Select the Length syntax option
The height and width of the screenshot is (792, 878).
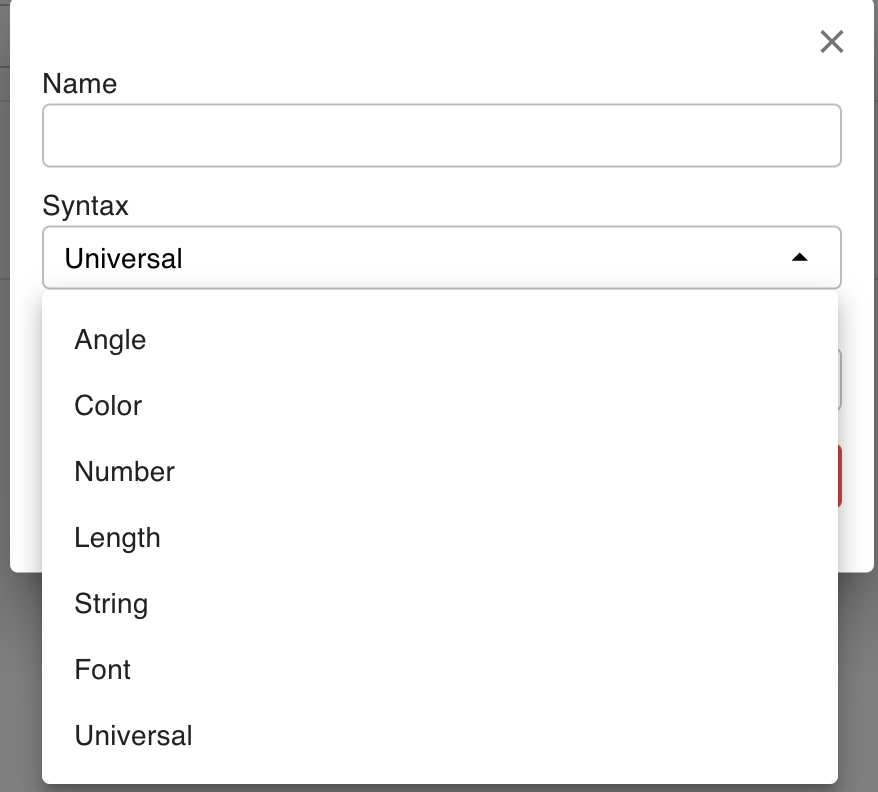(117, 538)
